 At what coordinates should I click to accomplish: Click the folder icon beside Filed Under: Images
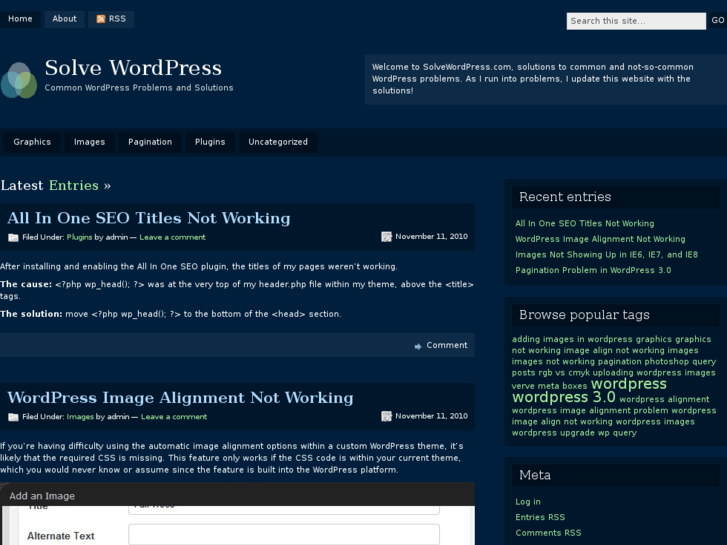(x=13, y=417)
